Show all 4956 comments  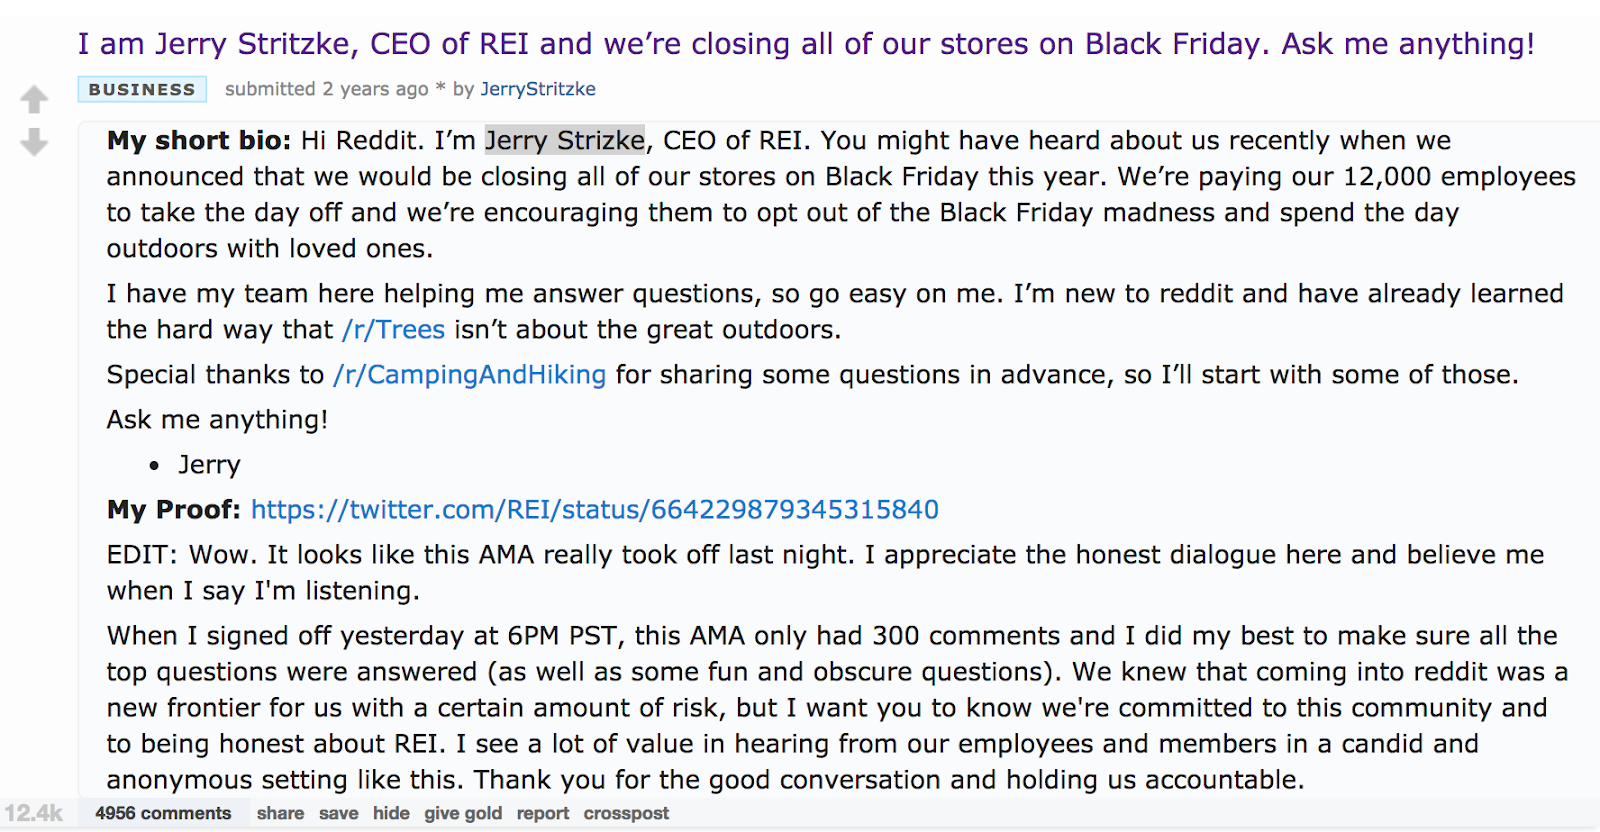point(163,813)
